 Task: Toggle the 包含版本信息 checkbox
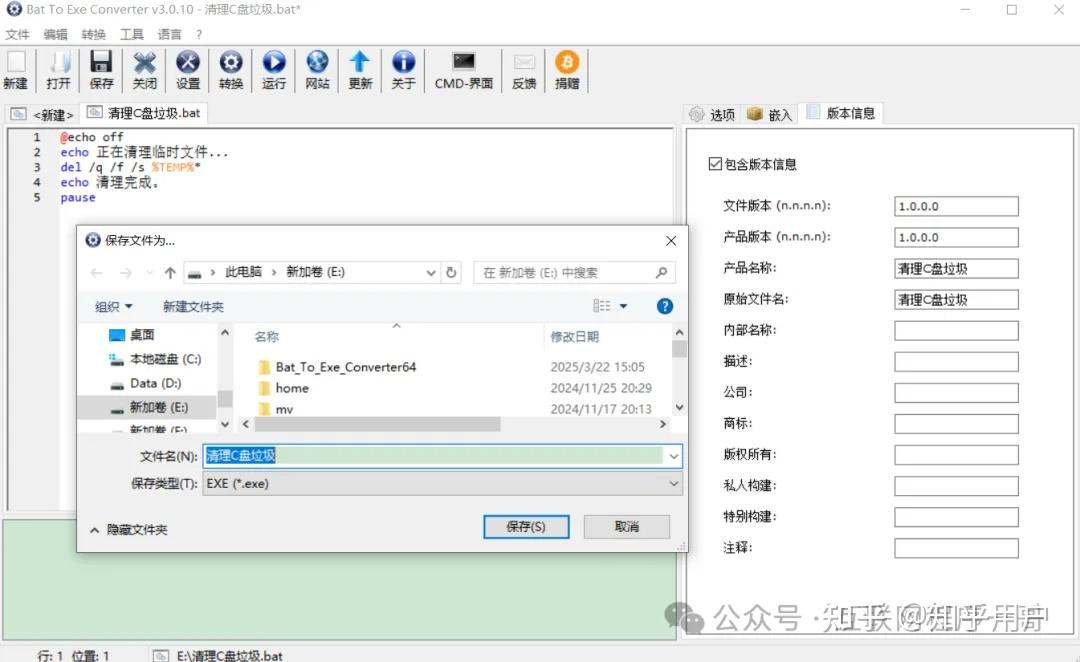pyautogui.click(x=715, y=164)
